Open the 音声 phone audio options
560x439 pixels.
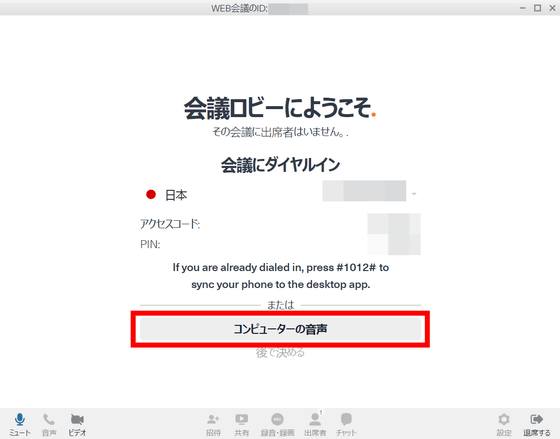point(49,425)
